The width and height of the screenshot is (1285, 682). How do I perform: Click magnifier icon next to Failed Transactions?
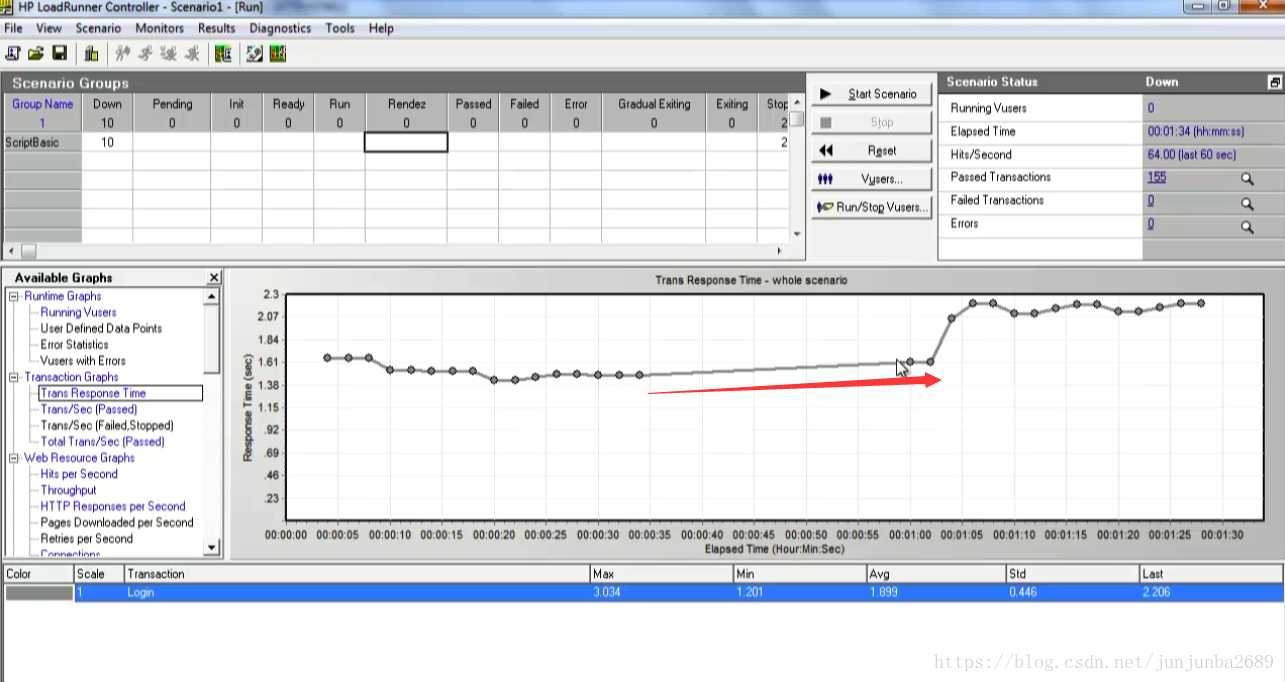pyautogui.click(x=1247, y=203)
